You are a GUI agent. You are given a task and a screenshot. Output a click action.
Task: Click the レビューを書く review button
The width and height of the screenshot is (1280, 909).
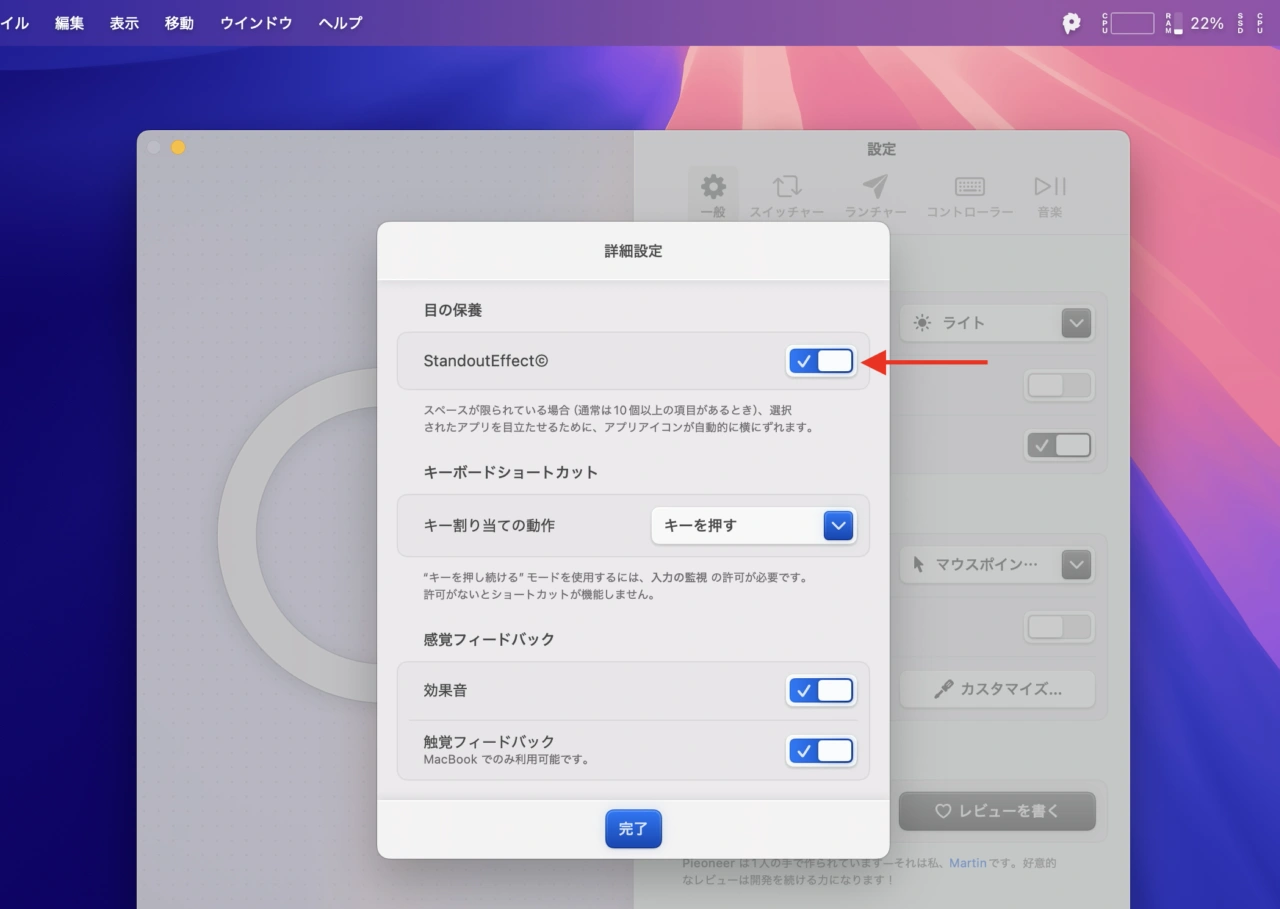pyautogui.click(x=997, y=811)
